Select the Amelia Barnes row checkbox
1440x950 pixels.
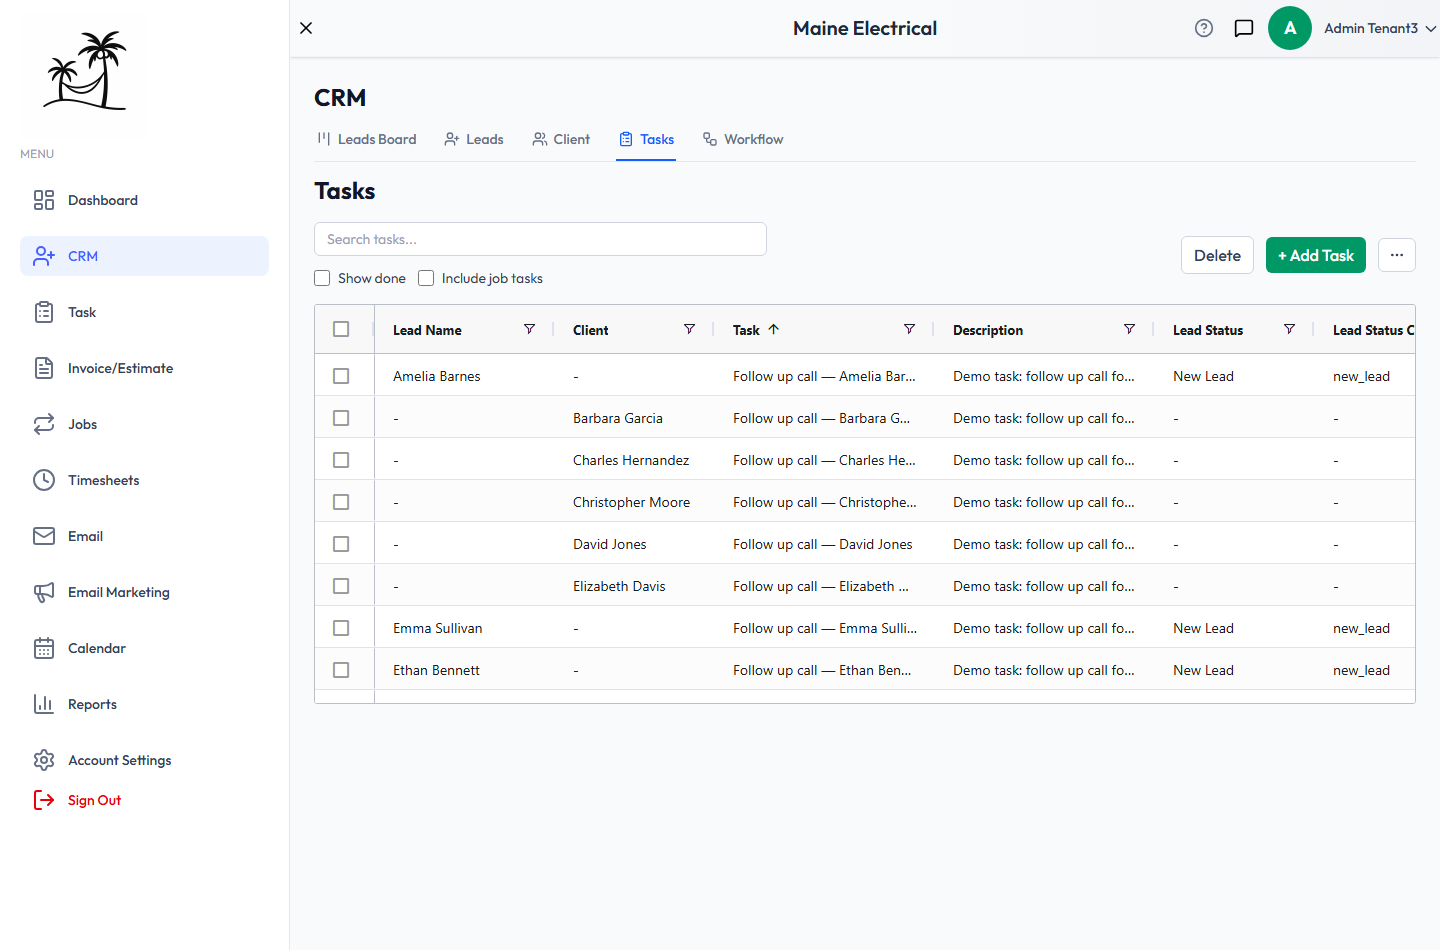341,376
